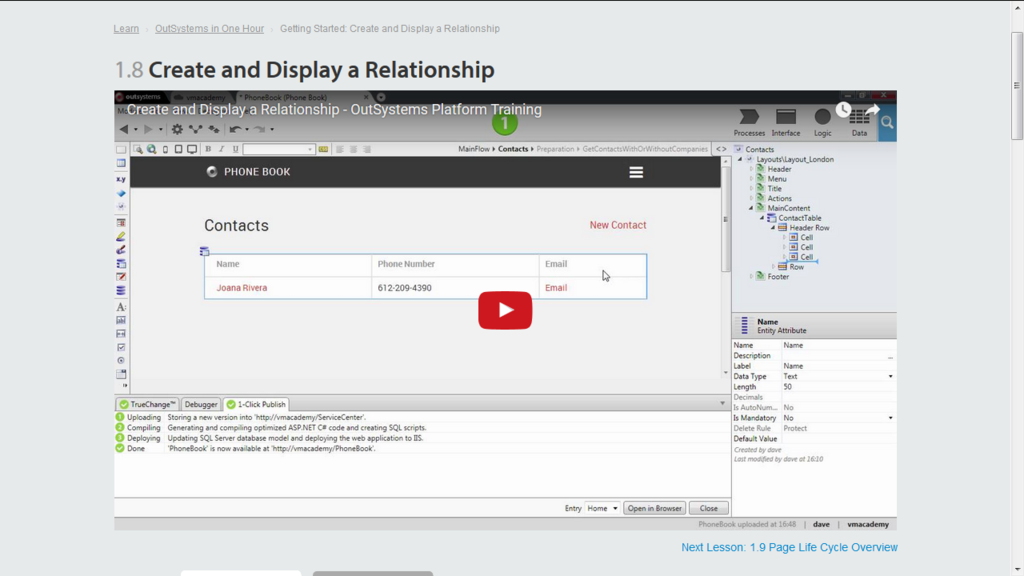Toggle Bold formatting
This screenshot has width=1024, height=576.
point(208,150)
